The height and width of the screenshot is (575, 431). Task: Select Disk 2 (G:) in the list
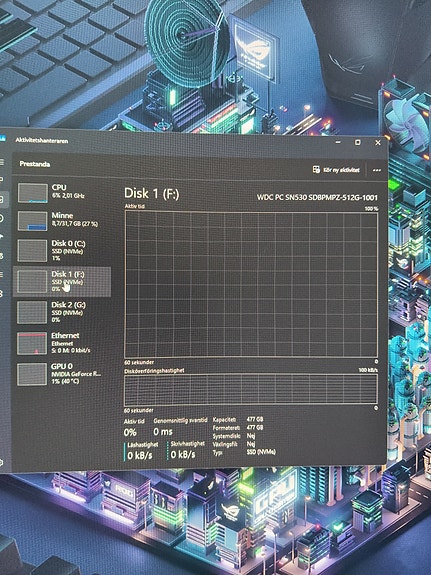[62, 312]
